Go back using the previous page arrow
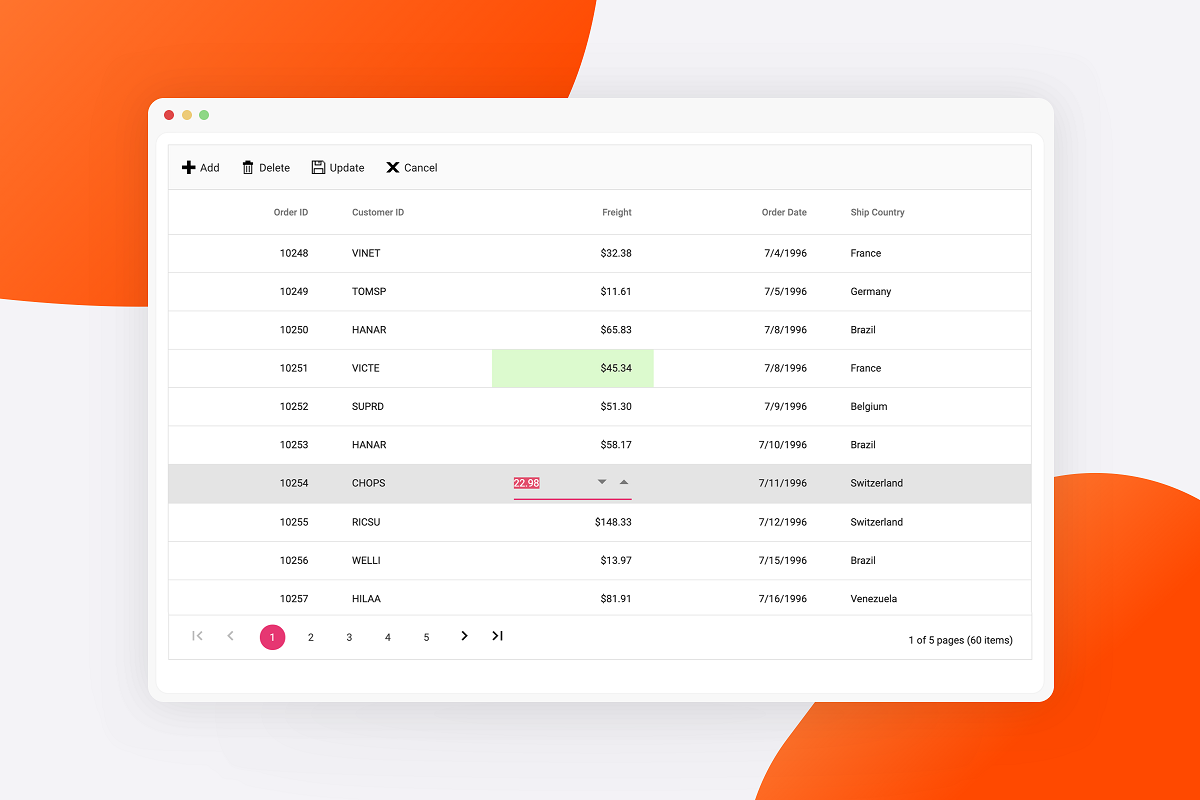Screen dimensions: 1200x800 pos(230,636)
